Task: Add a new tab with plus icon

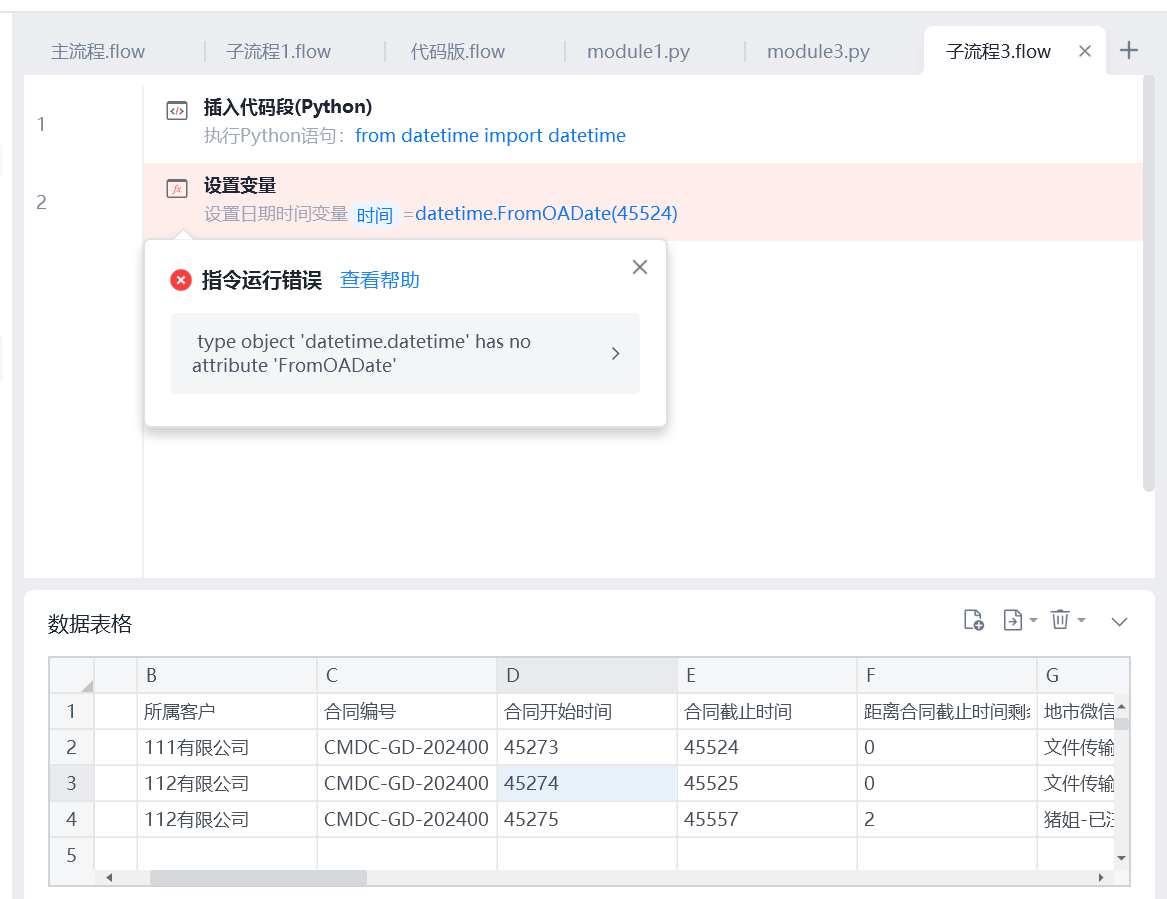Action: (x=1129, y=51)
